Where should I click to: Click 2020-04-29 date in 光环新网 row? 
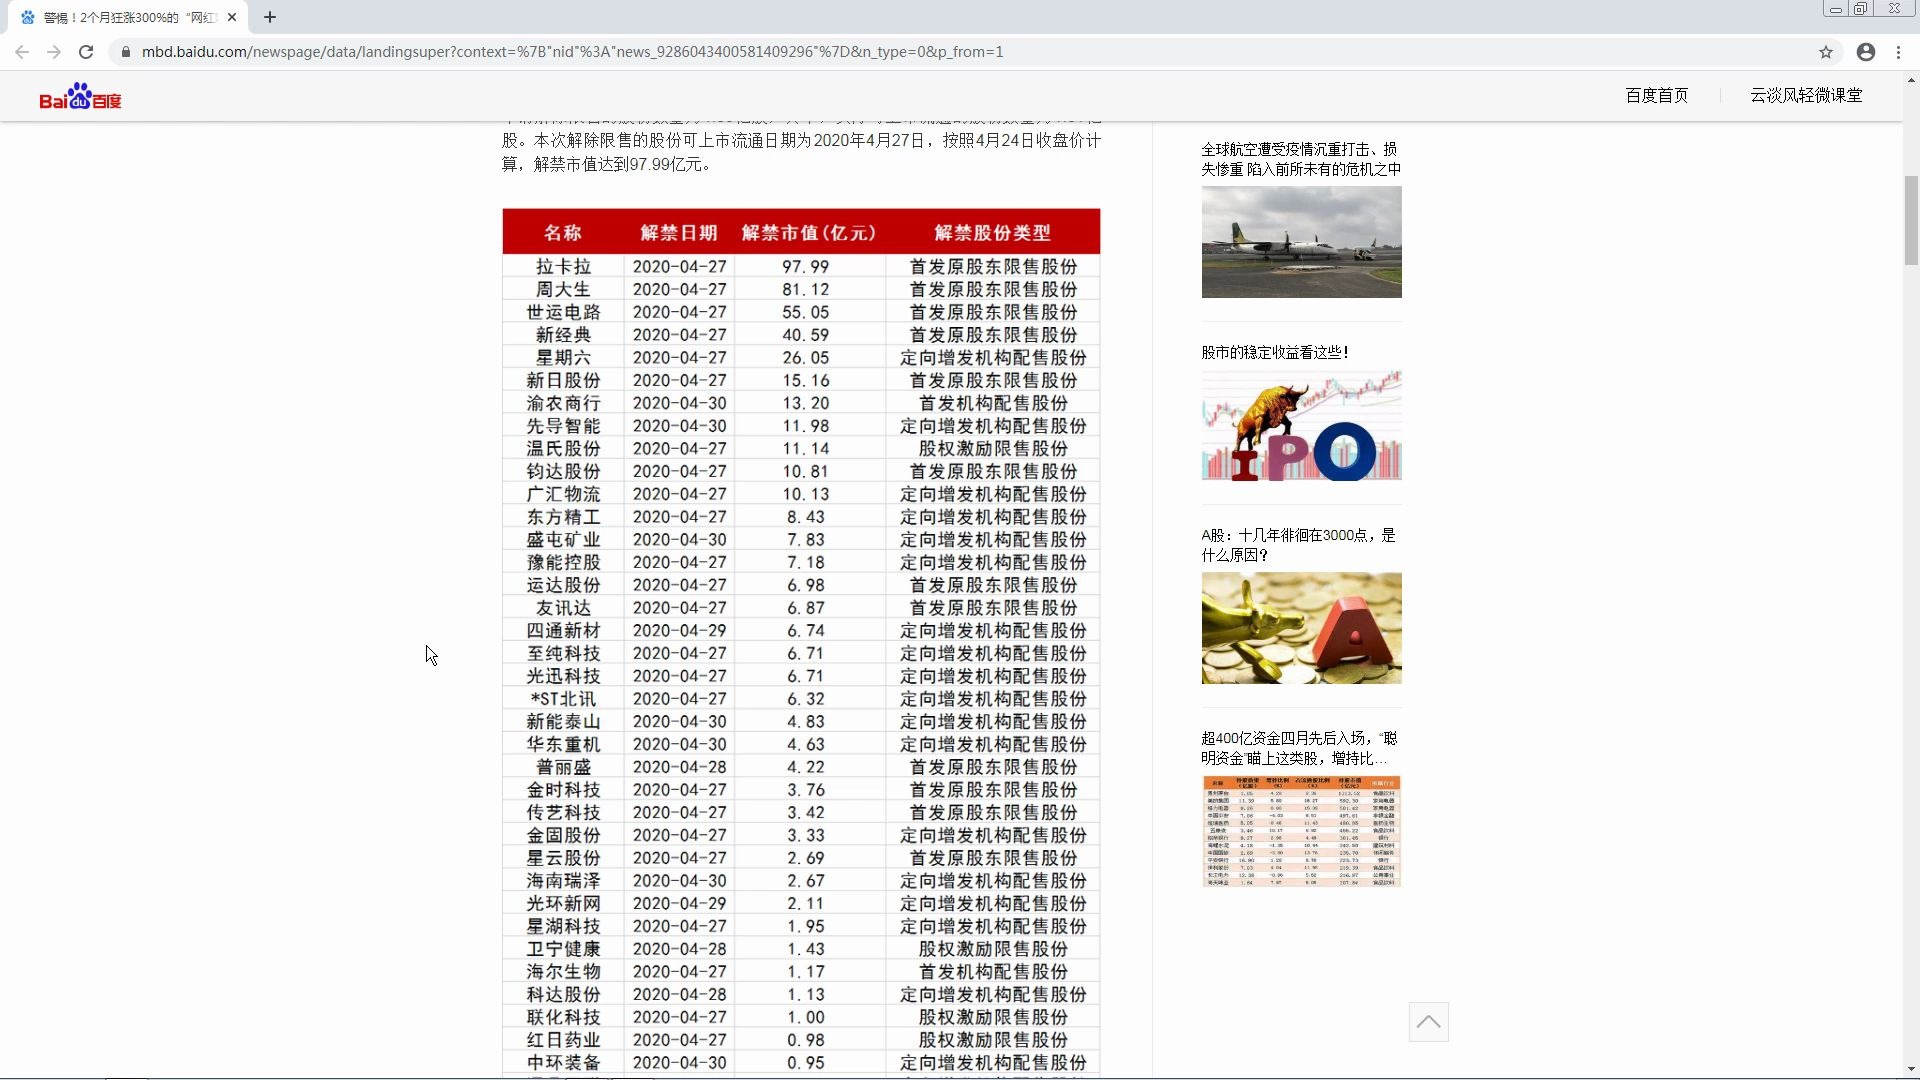tap(679, 904)
